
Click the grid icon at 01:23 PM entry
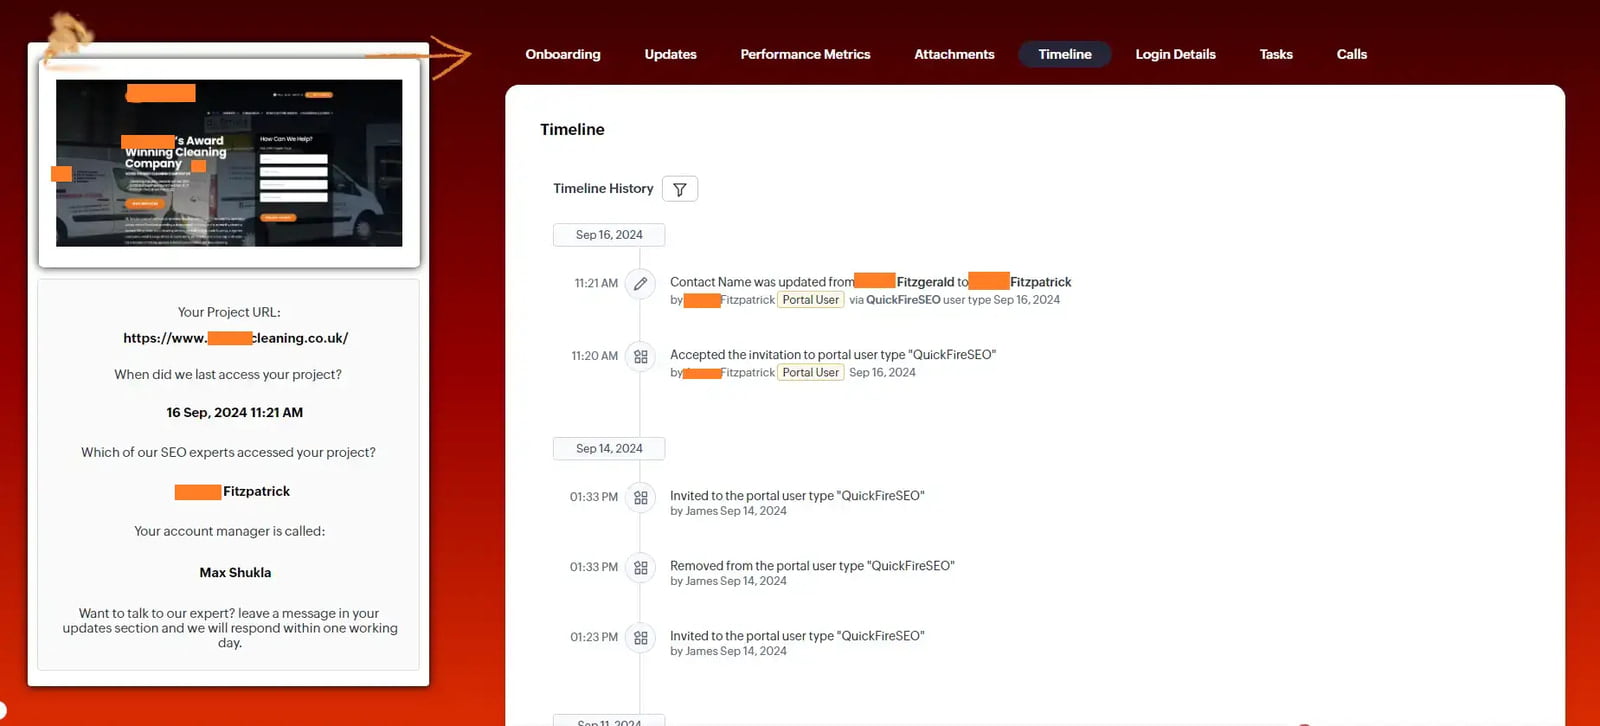point(640,637)
